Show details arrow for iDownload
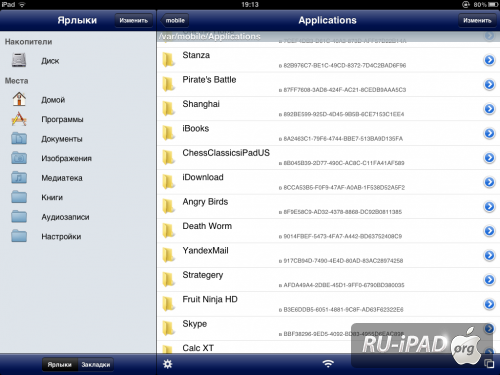 click(x=489, y=182)
